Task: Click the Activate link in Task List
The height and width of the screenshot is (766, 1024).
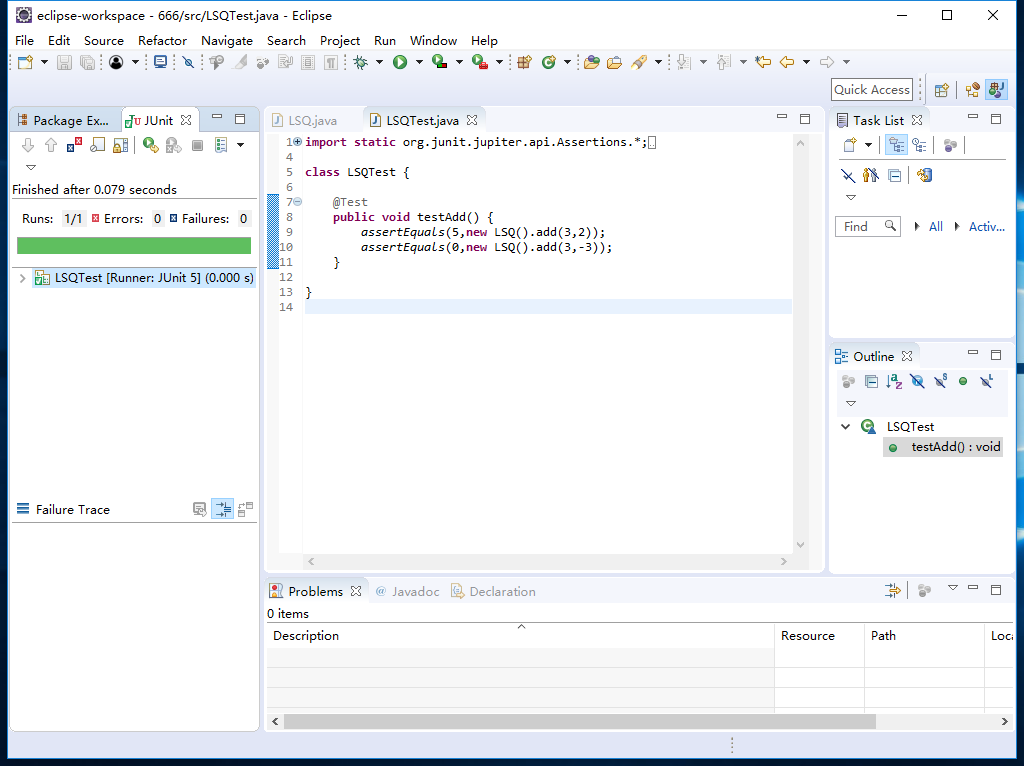Action: coord(986,227)
